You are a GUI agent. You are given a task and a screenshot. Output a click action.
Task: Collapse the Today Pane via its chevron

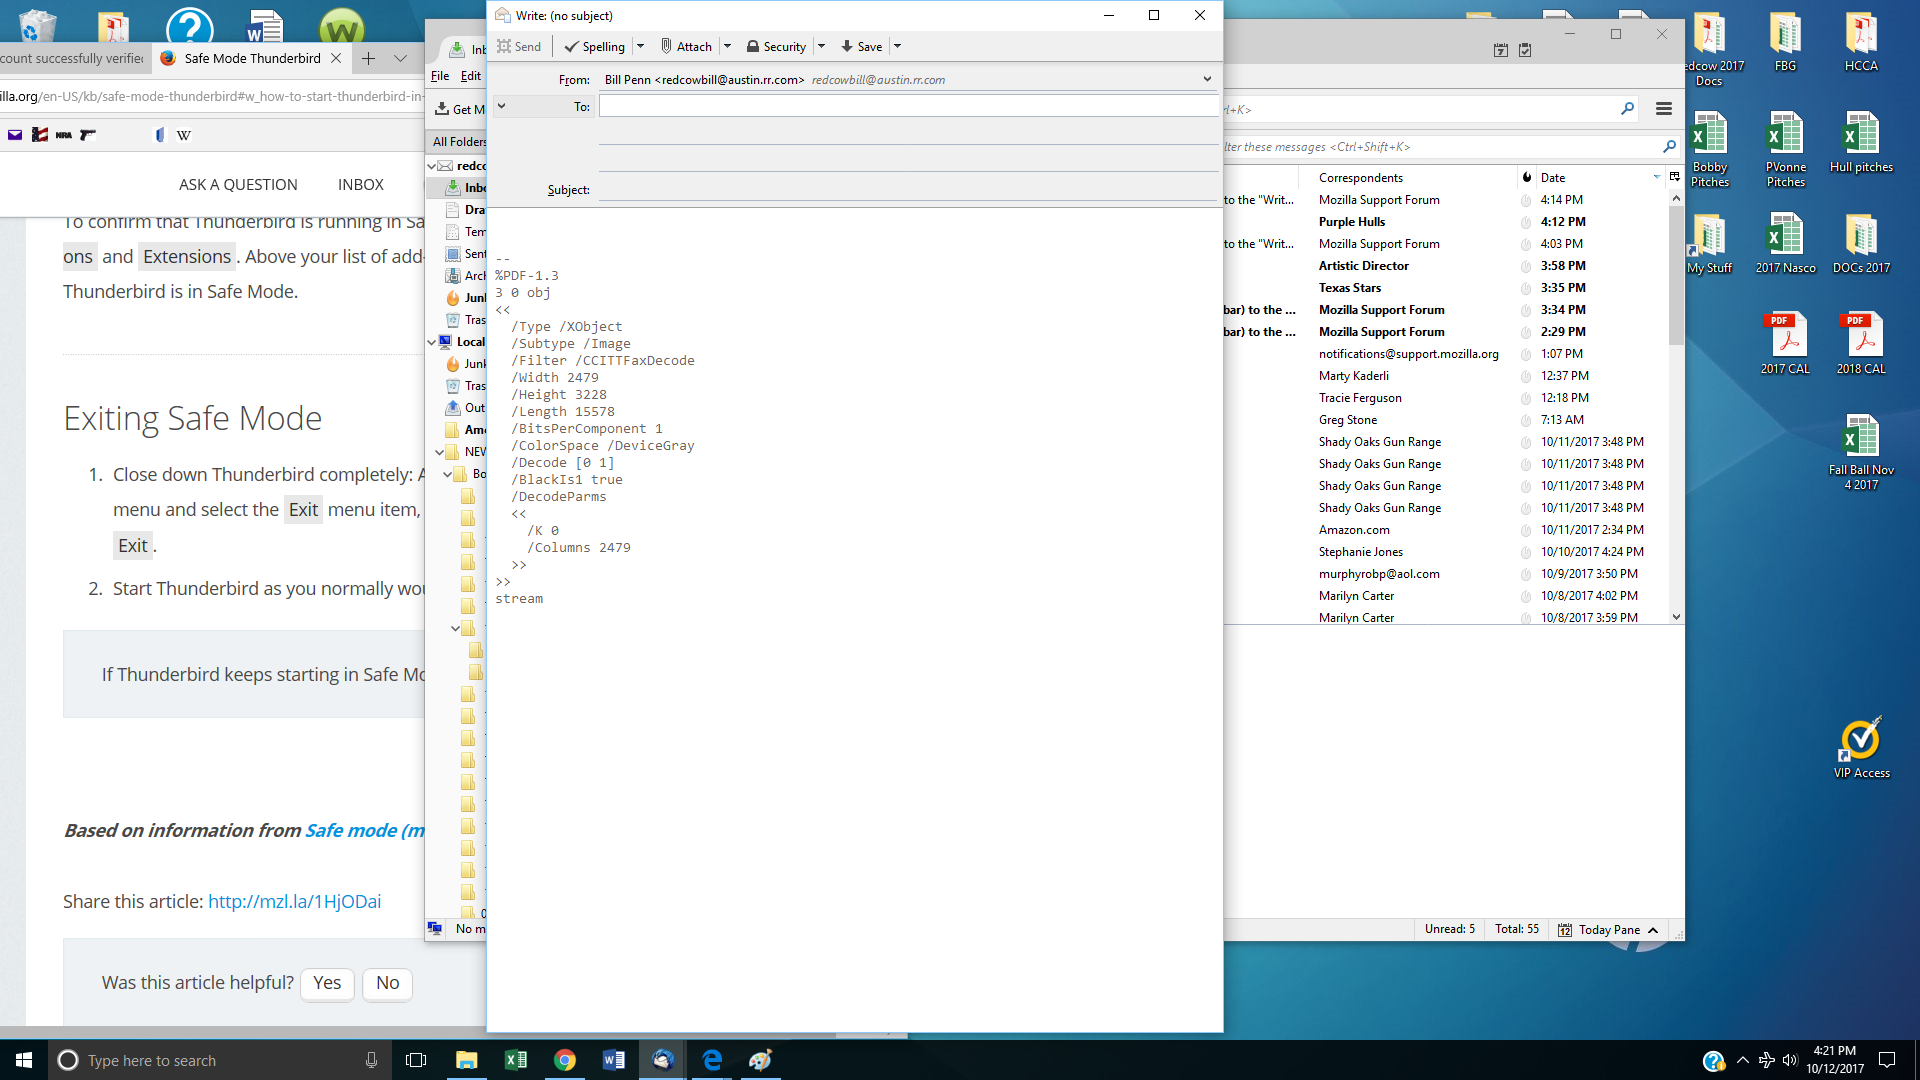(1654, 929)
